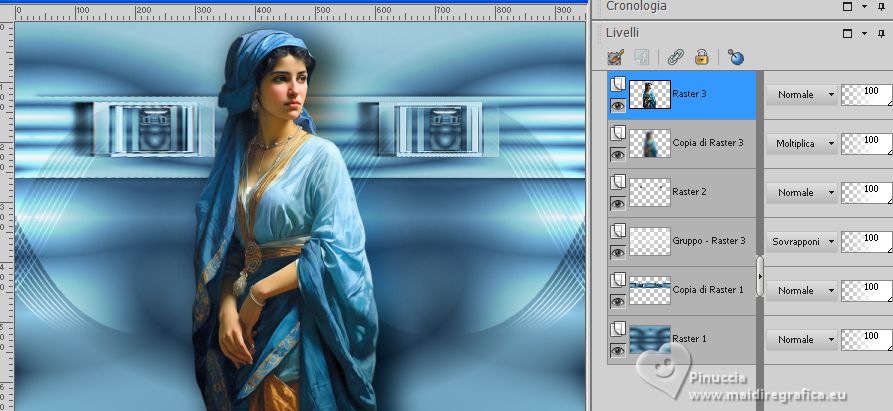This screenshot has width=893, height=411.
Task: Click the Cronologia palette title
Action: (x=636, y=6)
